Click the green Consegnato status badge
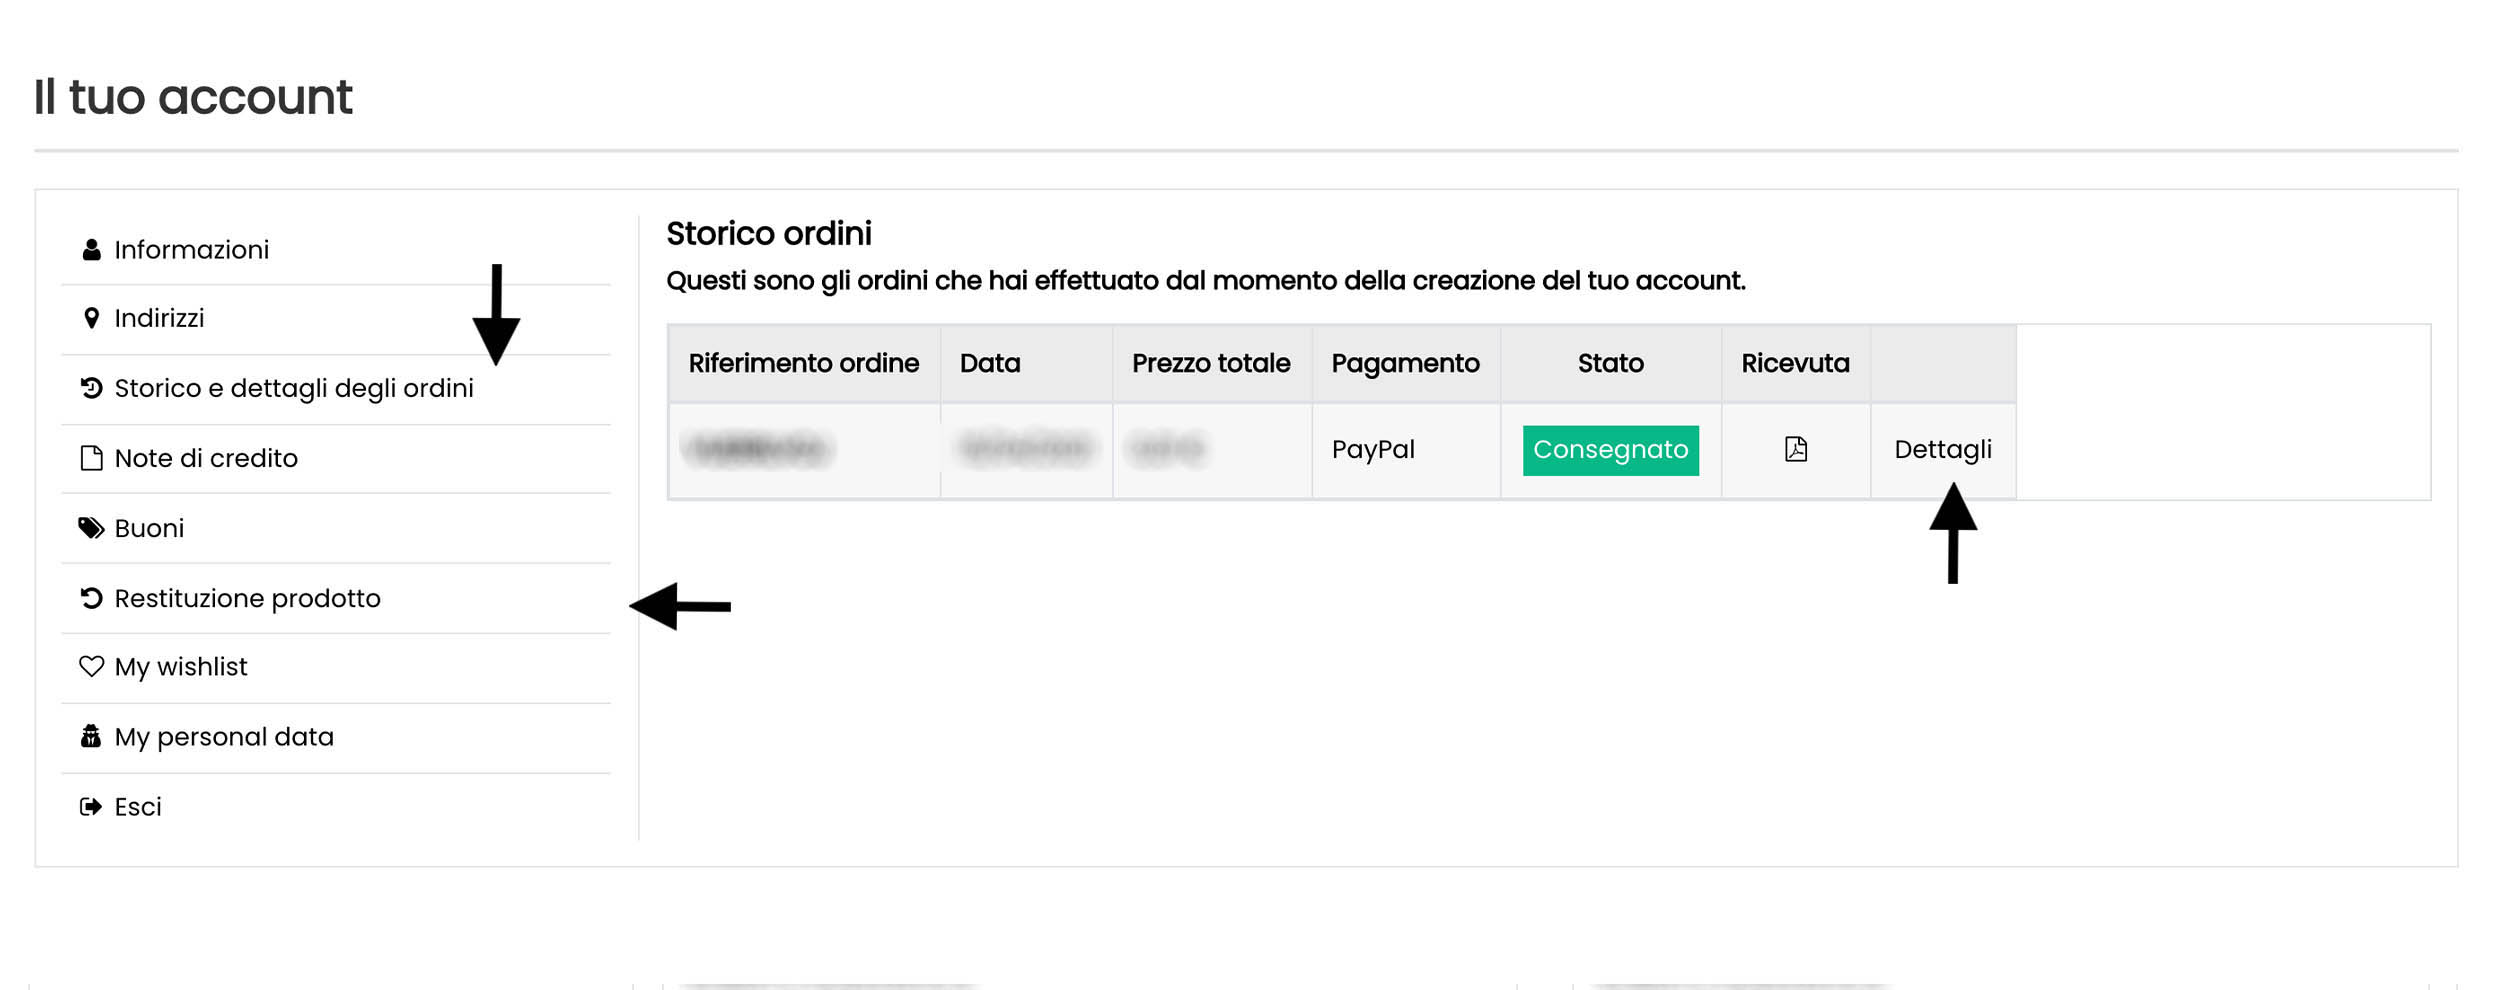2494x990 pixels. [x=1610, y=450]
